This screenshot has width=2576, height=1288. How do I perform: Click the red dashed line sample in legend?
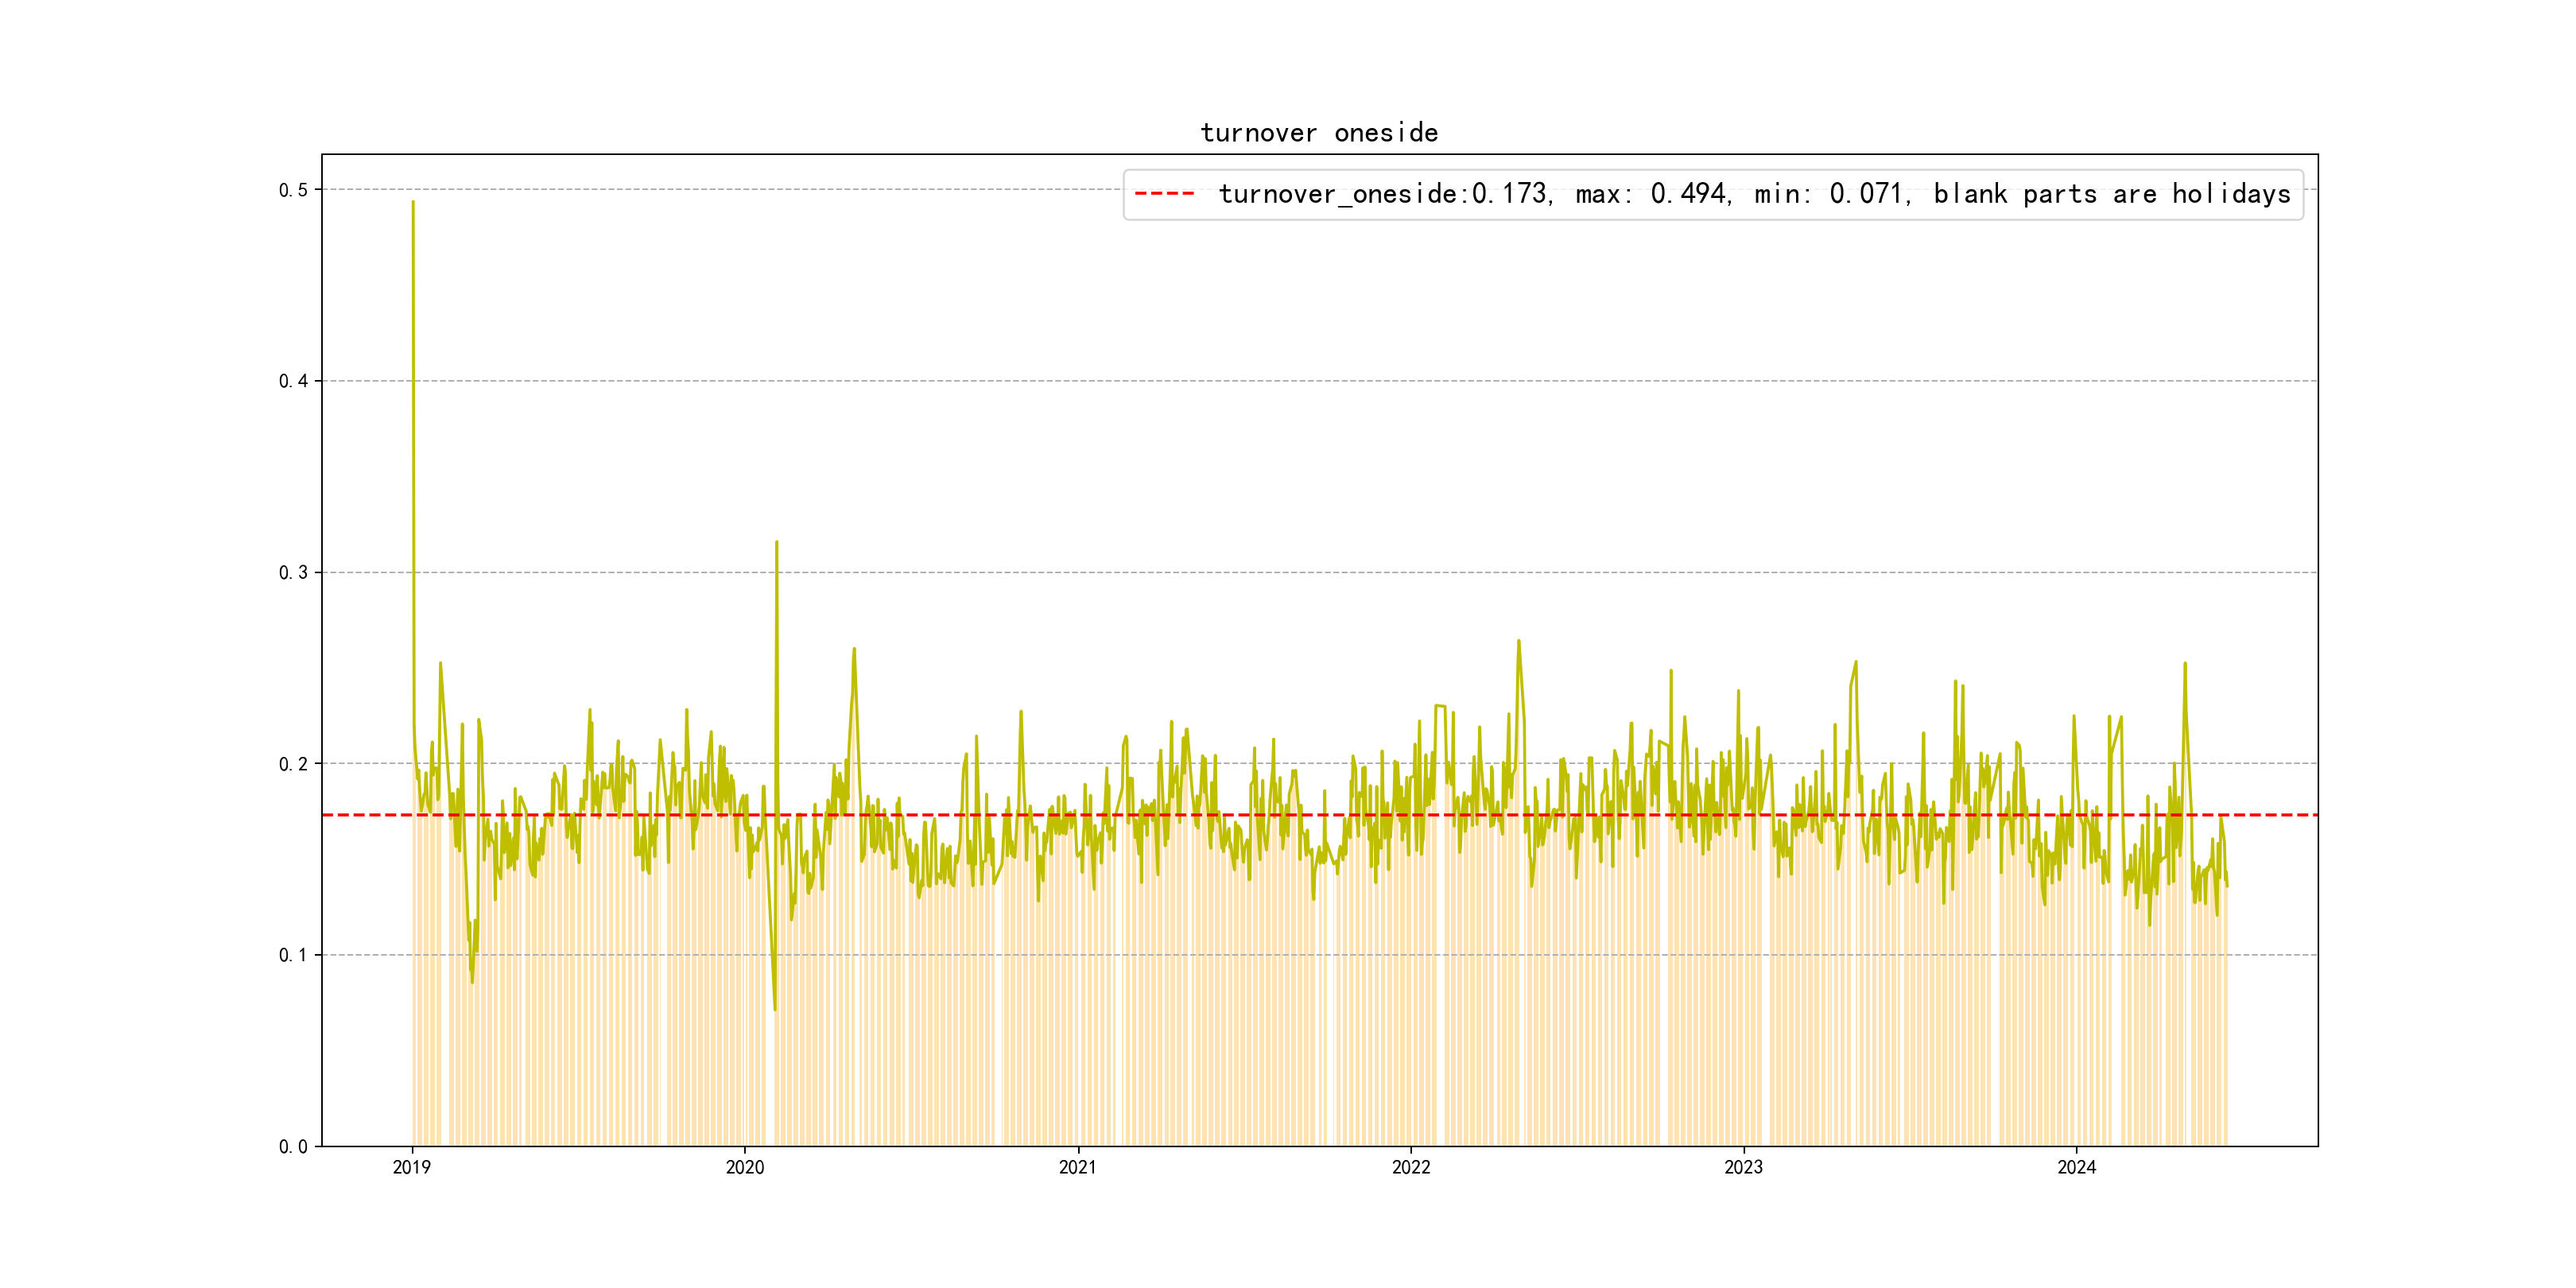click(x=1164, y=194)
